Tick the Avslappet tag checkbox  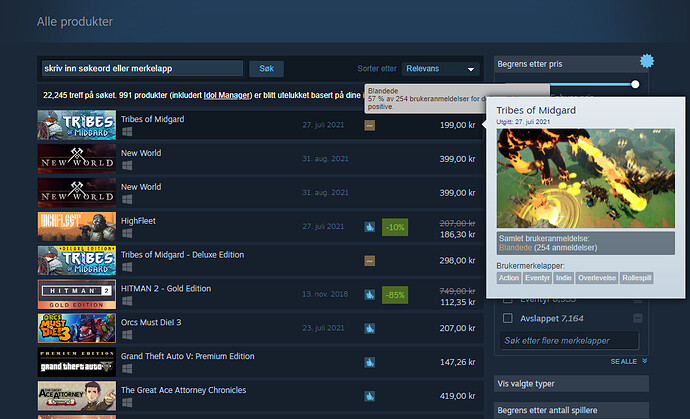[507, 318]
